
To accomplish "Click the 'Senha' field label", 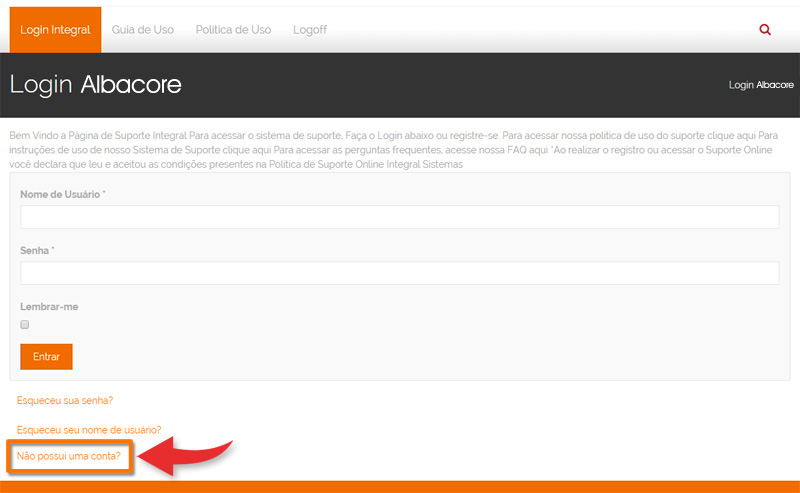I will click(36, 250).
